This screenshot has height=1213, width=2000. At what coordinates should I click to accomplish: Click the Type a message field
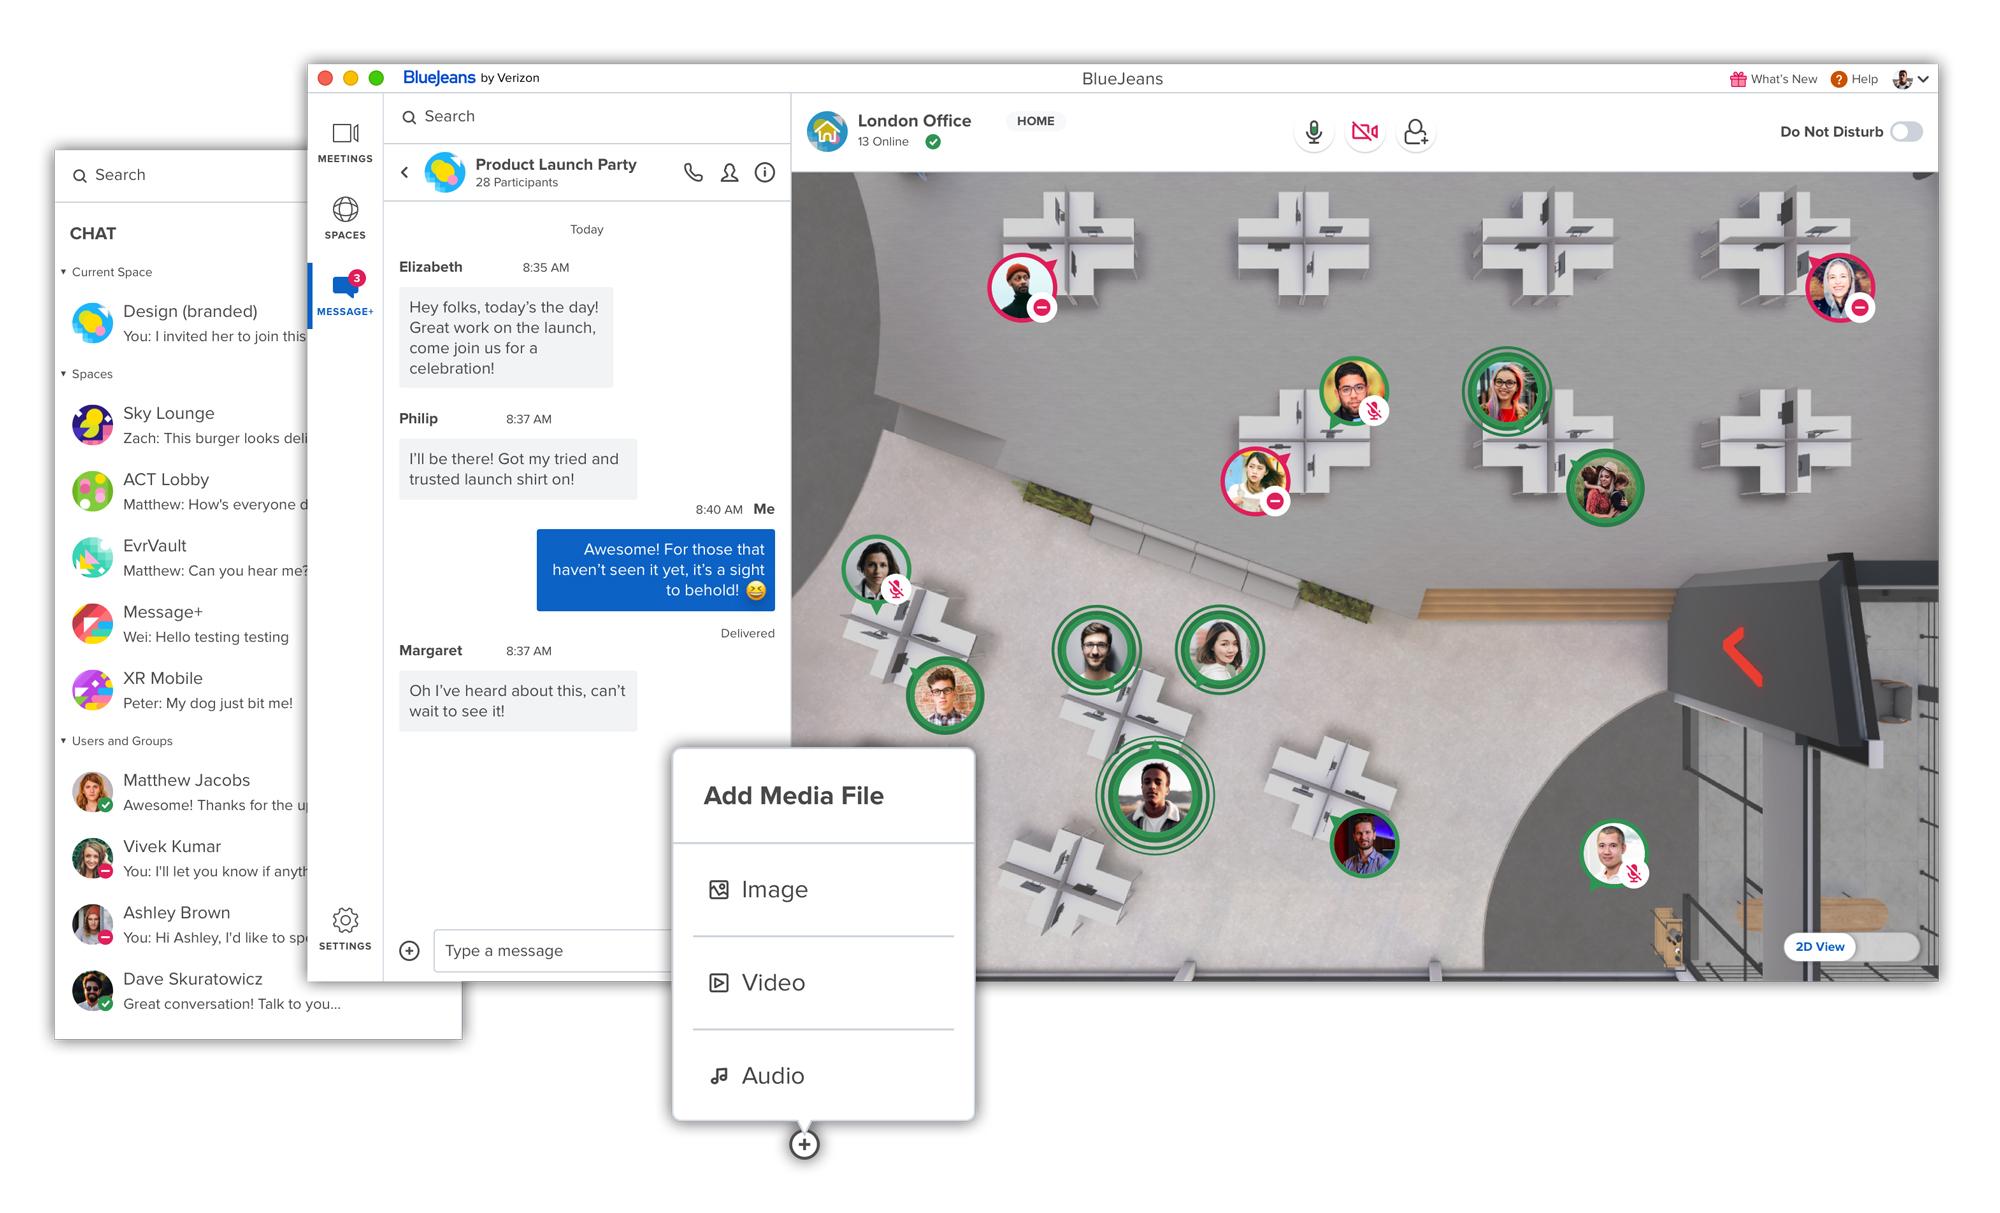[x=553, y=951]
